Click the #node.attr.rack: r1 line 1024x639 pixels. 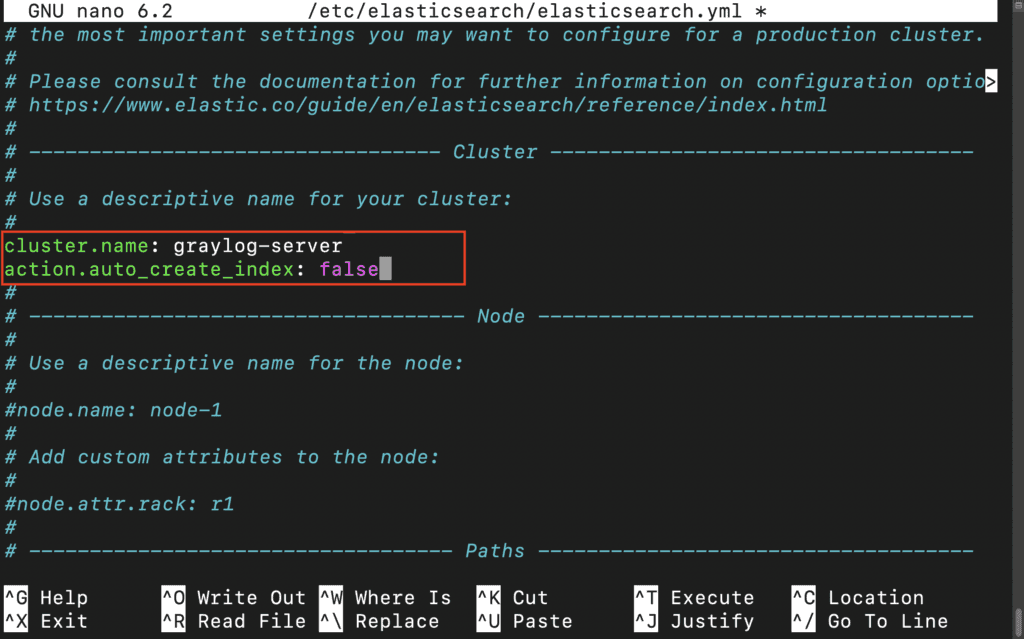coord(119,504)
